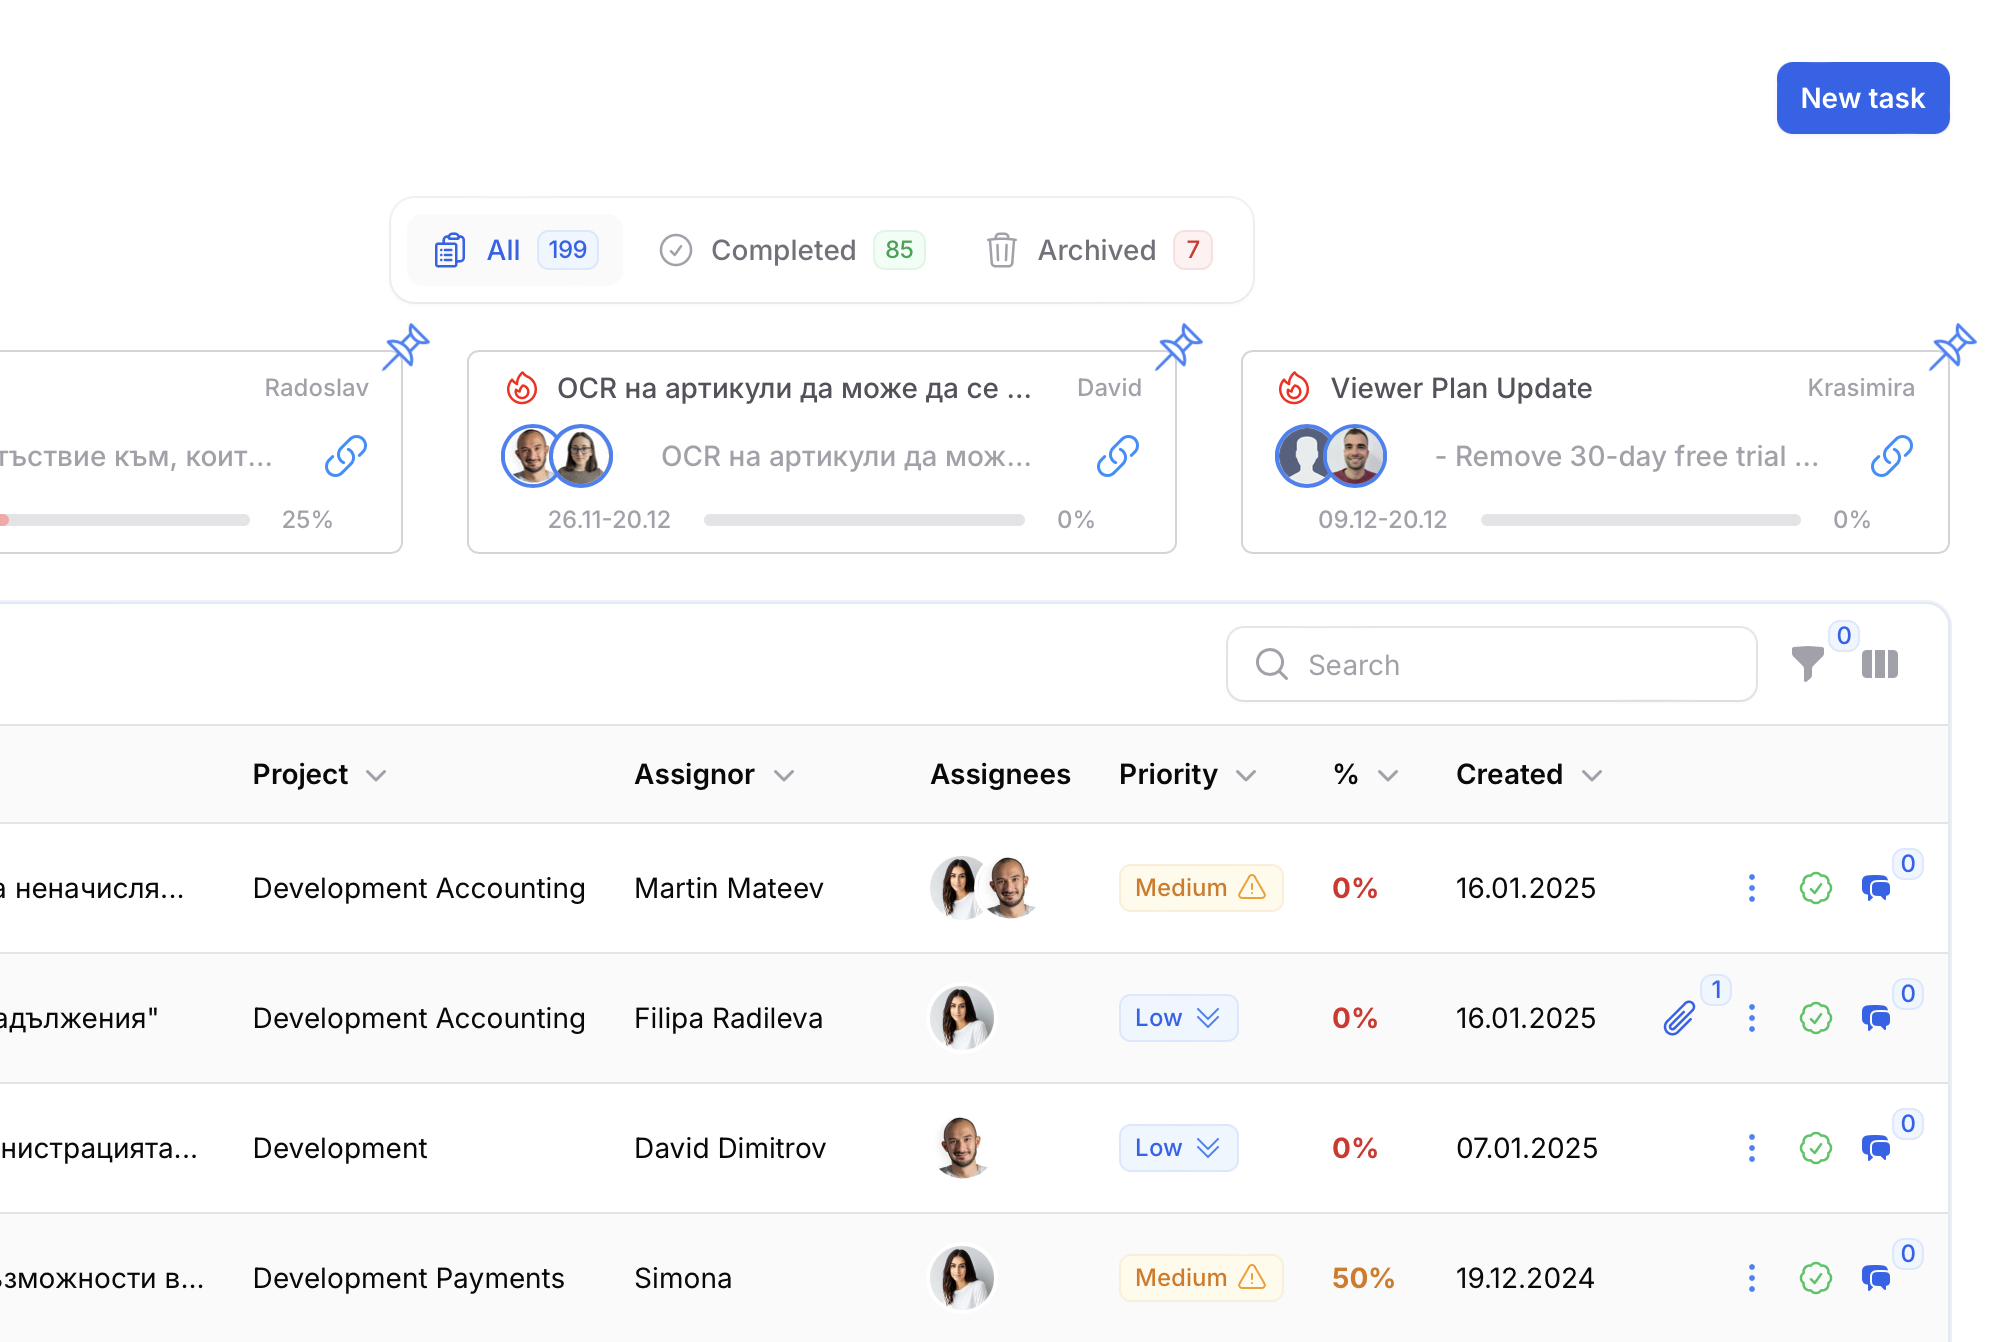Mark Simona's task as complete
The image size is (2002, 1342).
(x=1815, y=1278)
